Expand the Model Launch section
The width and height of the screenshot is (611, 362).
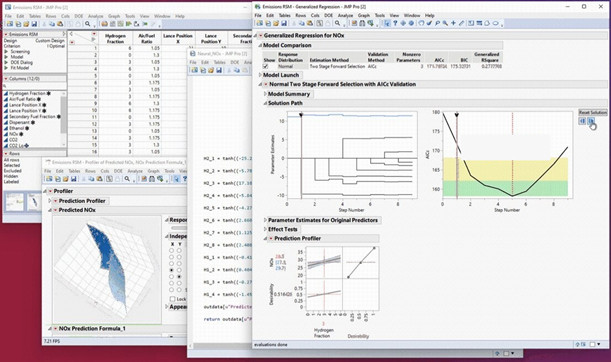point(260,75)
